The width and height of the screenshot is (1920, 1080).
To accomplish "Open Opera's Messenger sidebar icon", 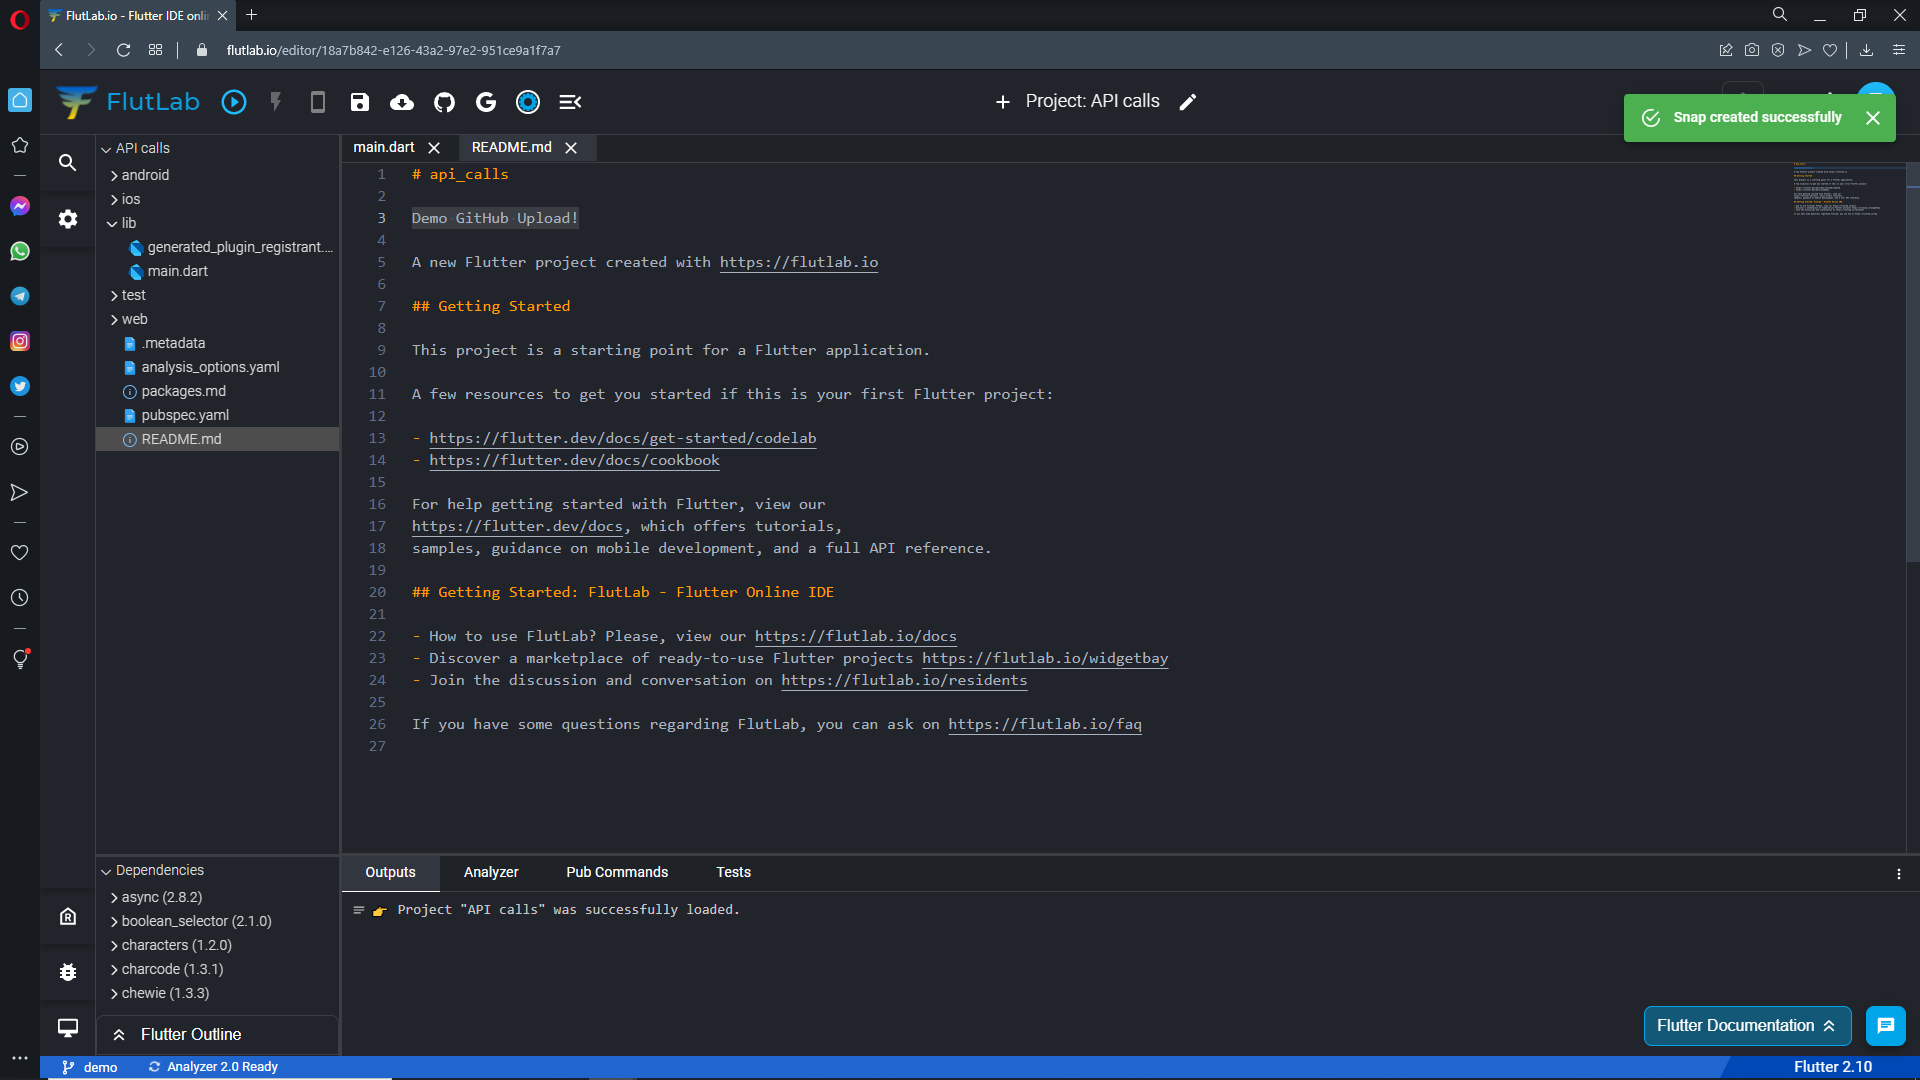I will point(20,206).
